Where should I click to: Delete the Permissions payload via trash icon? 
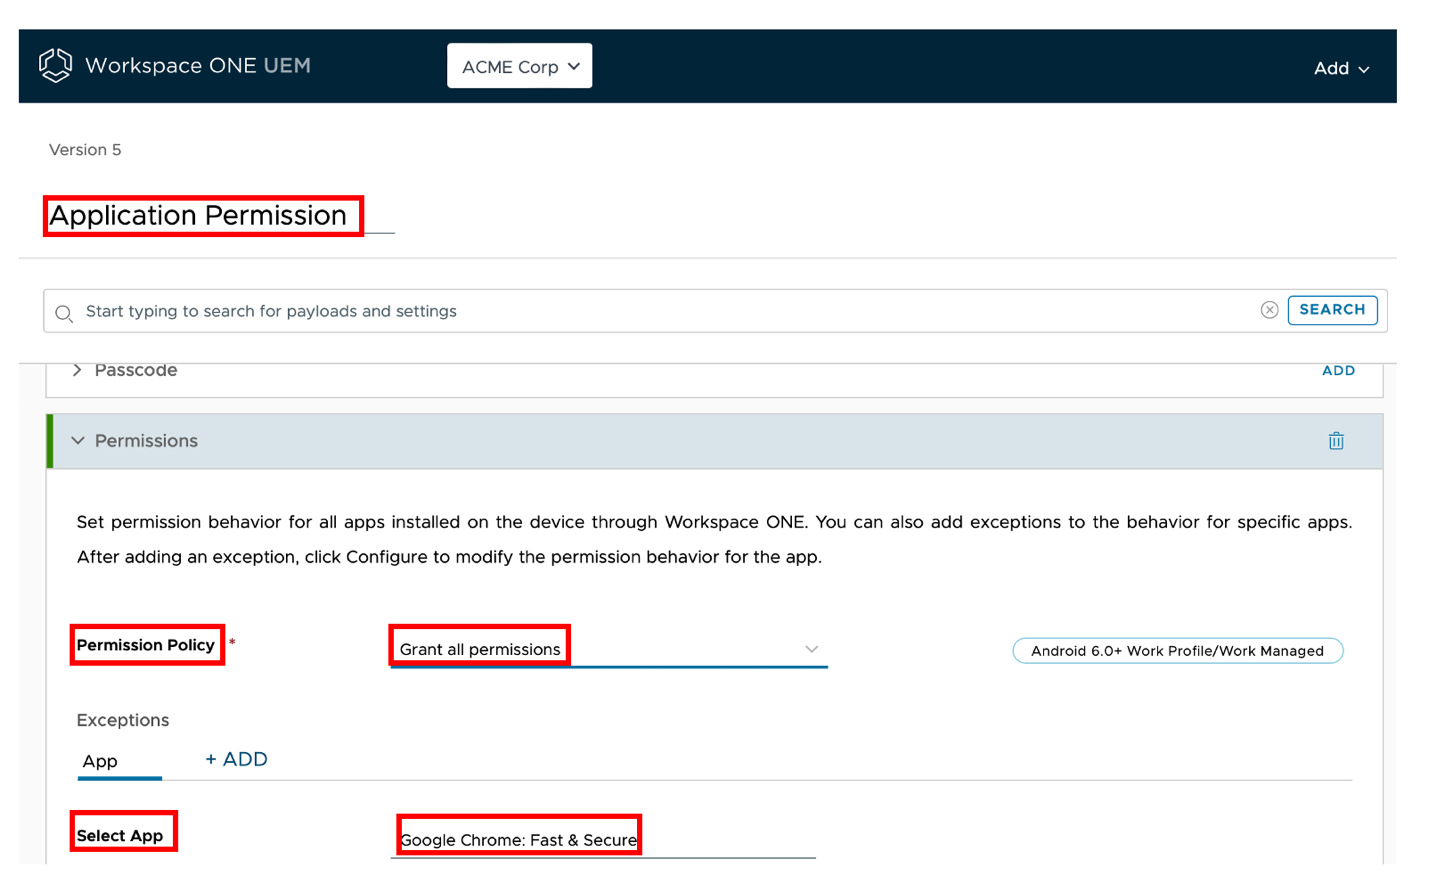[1336, 440]
